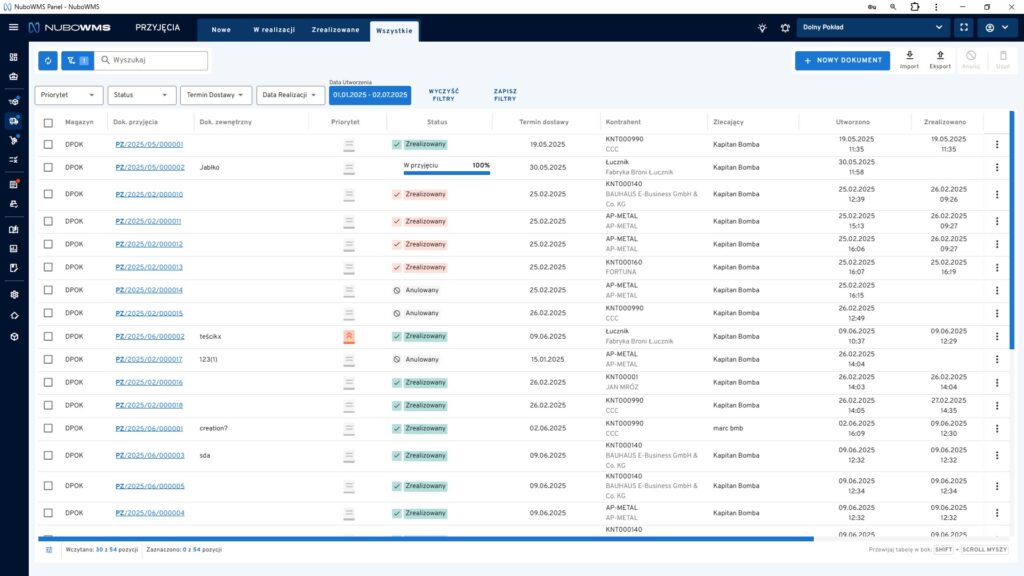Image resolution: width=1024 pixels, height=576 pixels.
Task: Click the settings gear icon in sidebar
Action: click(14, 295)
